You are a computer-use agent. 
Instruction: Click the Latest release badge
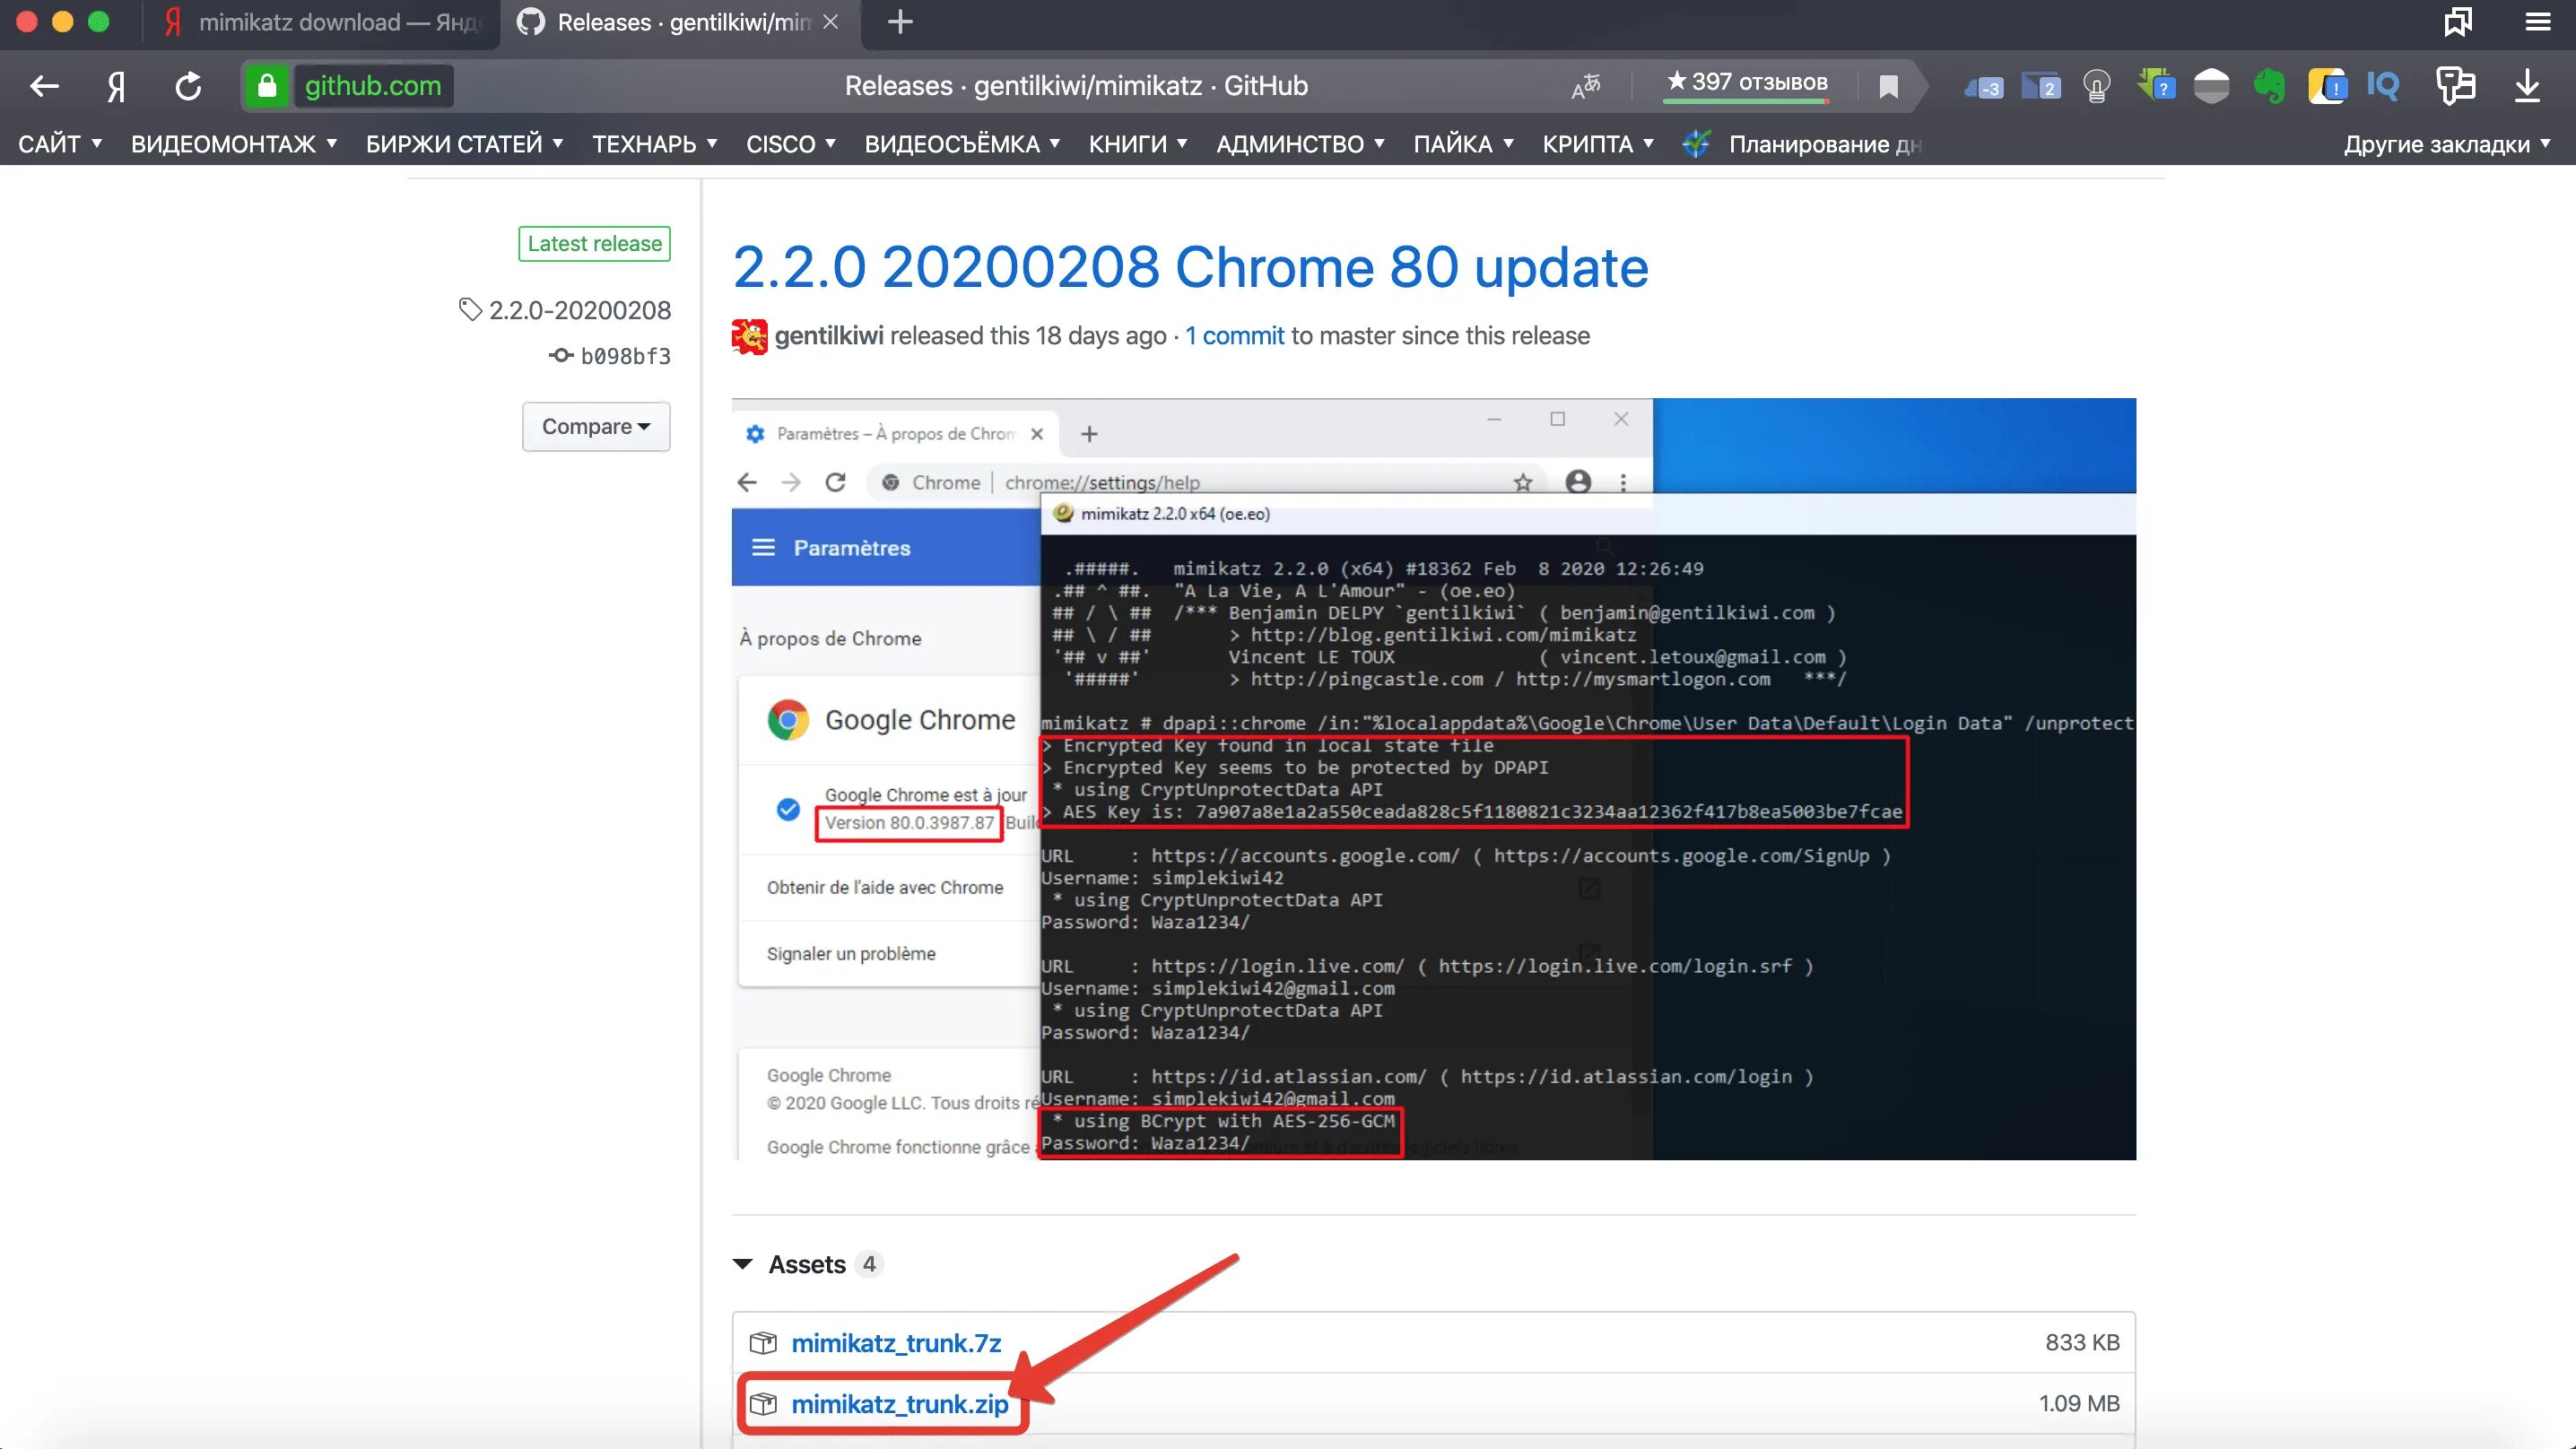(594, 243)
